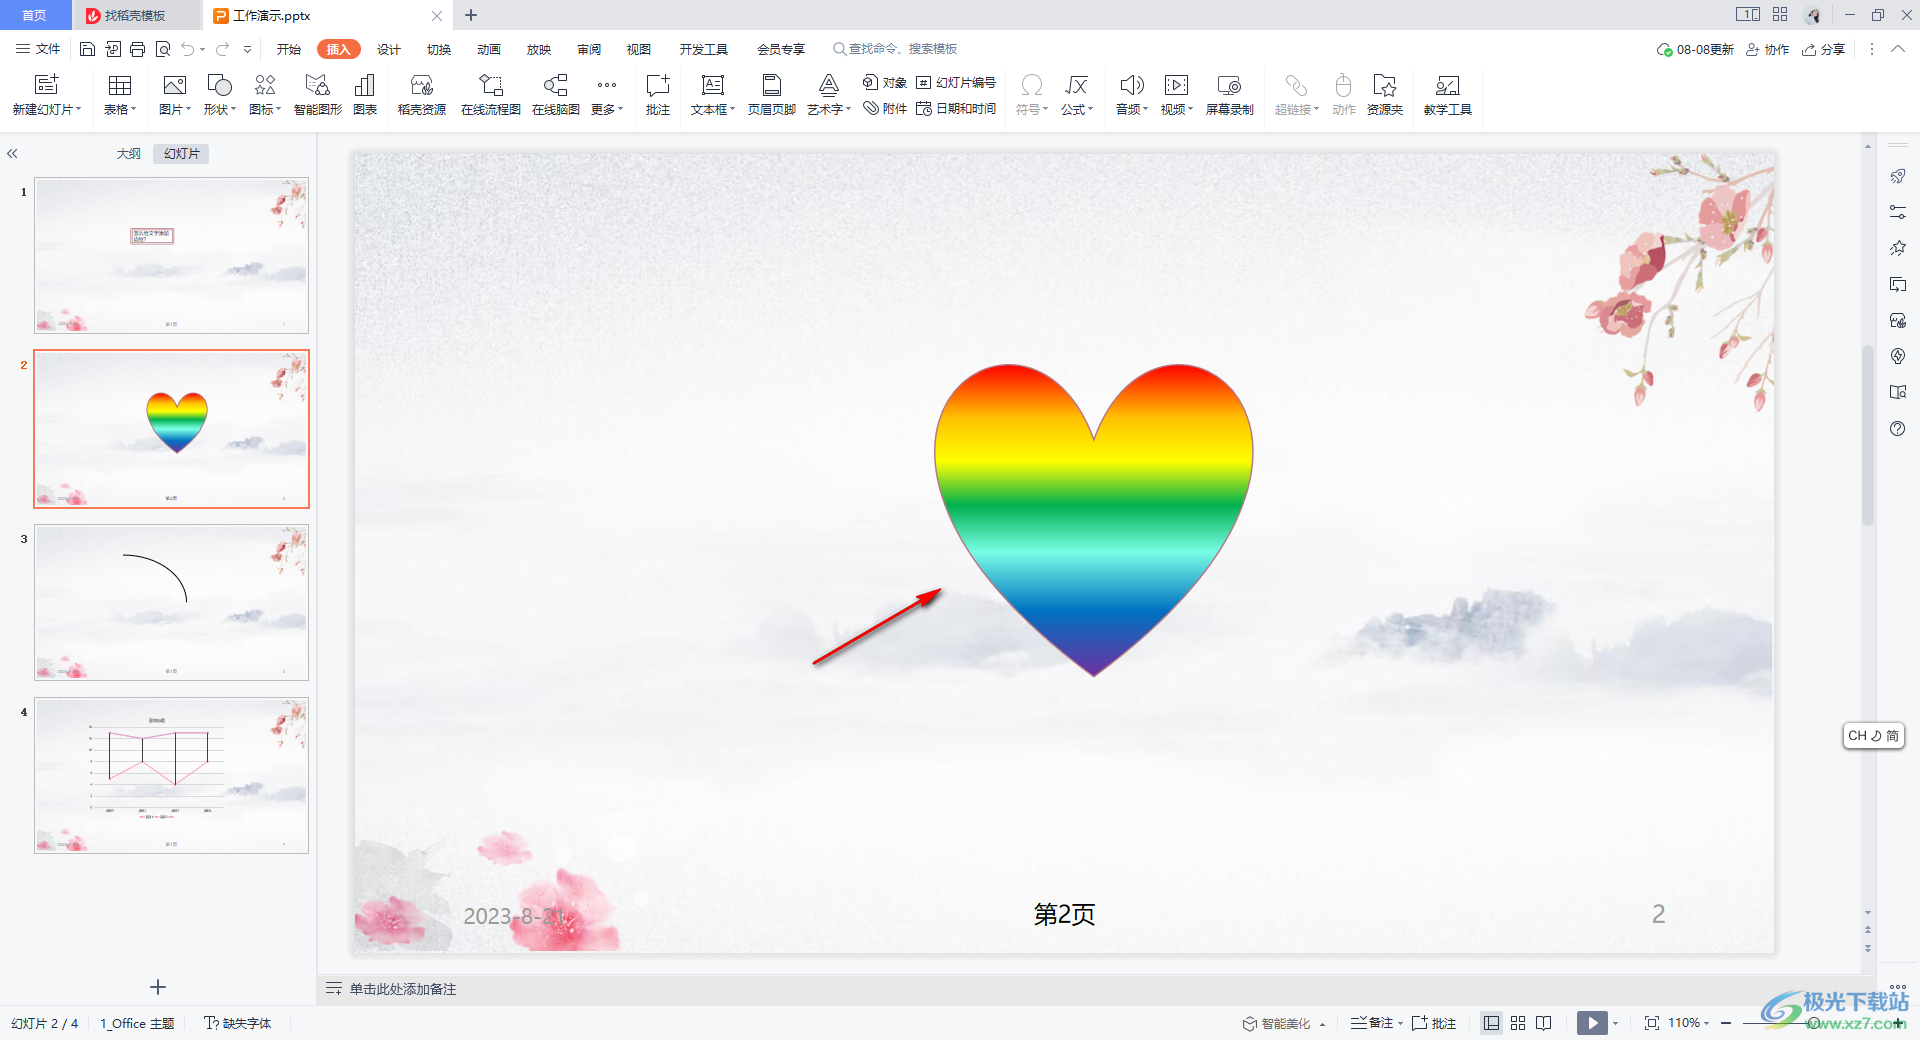Open 稻壳资源 resource library
Viewport: 1920px width, 1040px height.
(422, 95)
